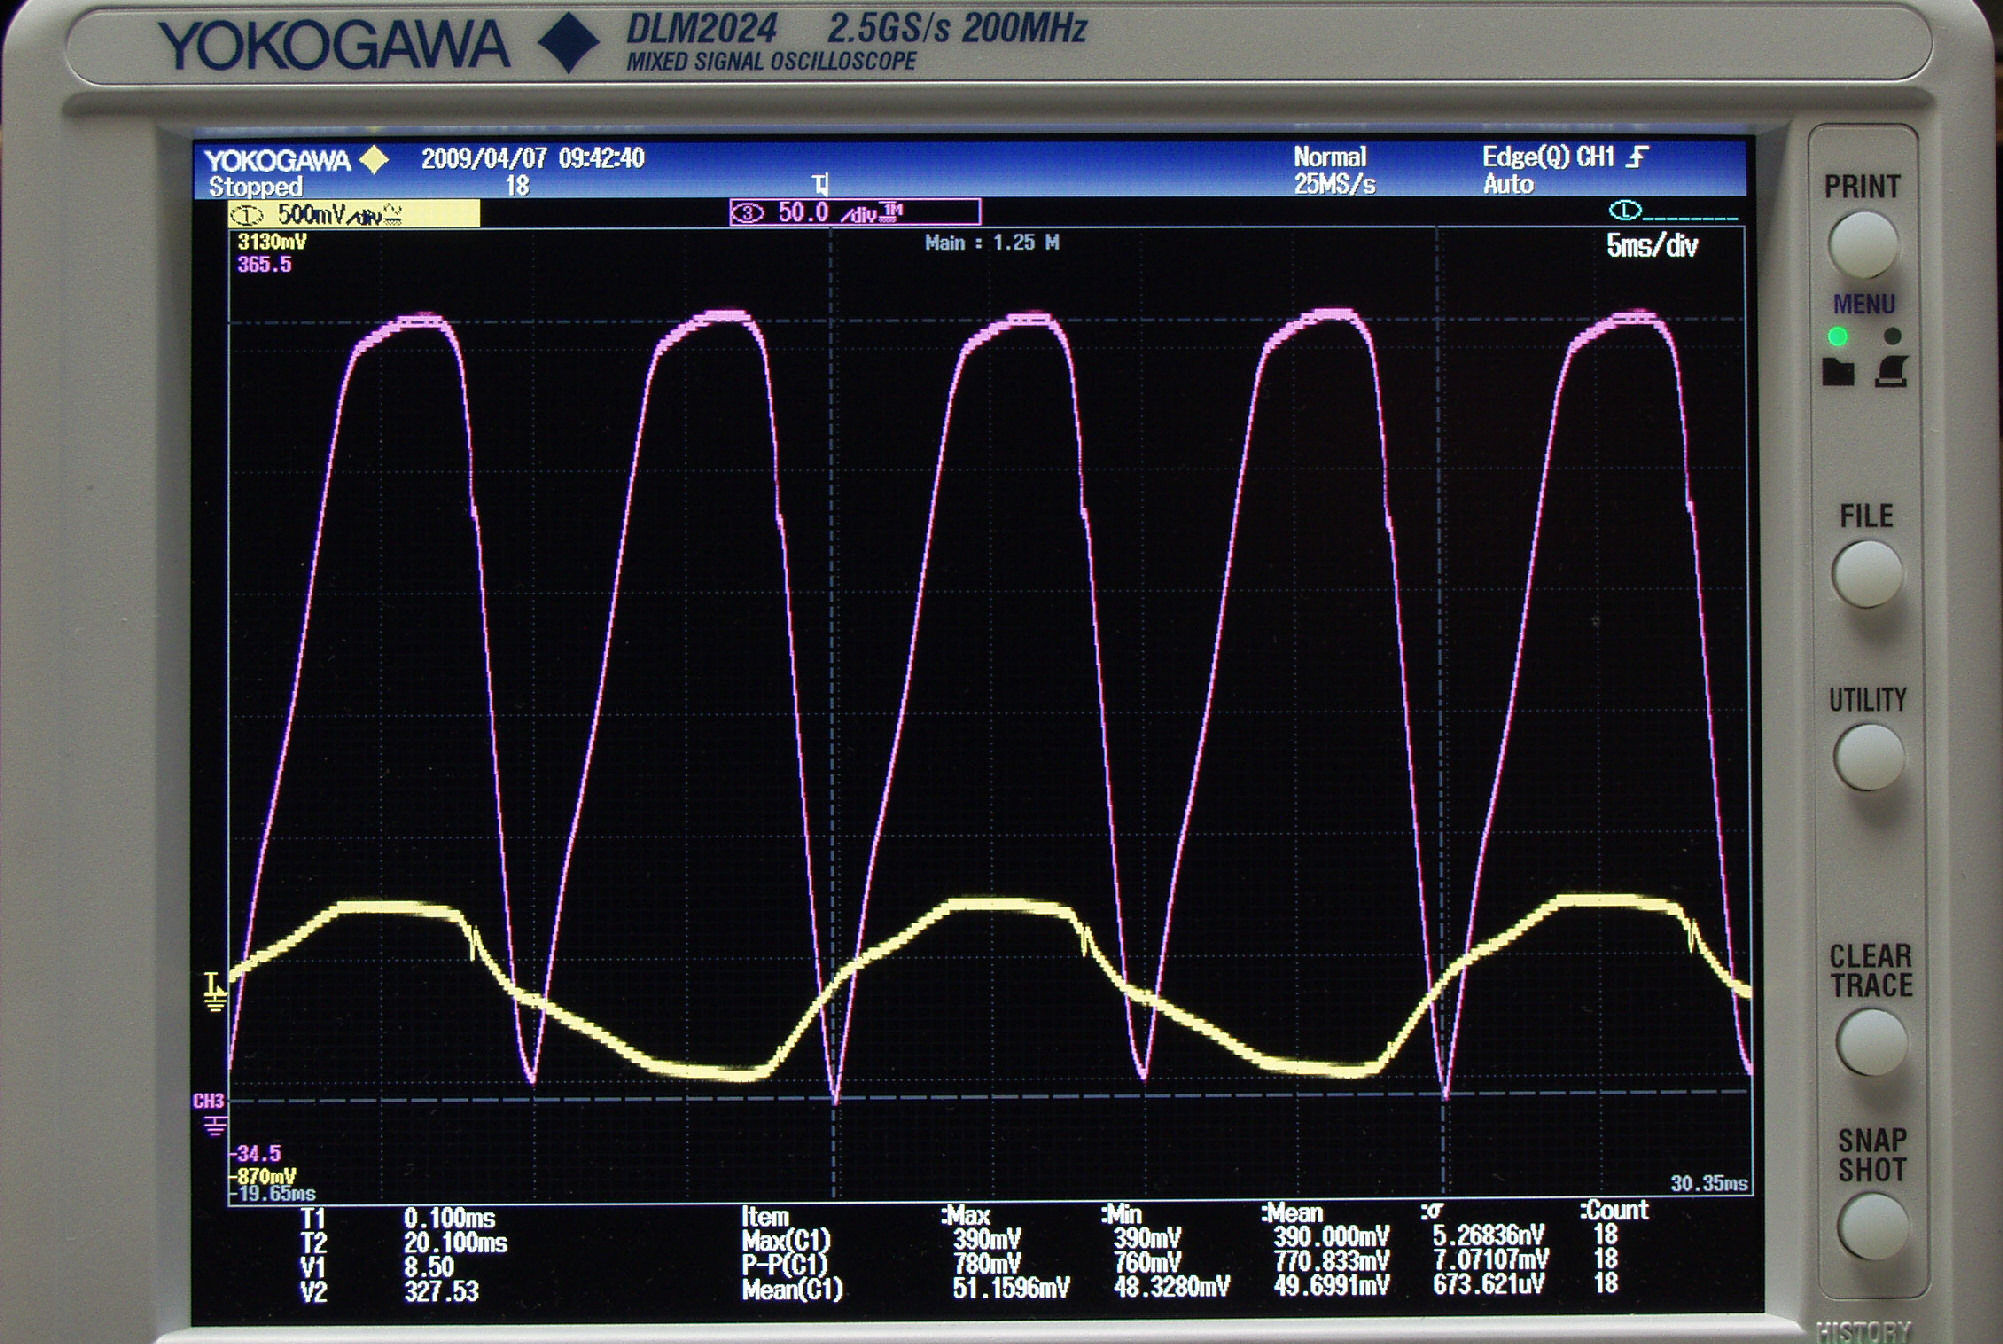Click the Edge(Q) CH1 trigger setting
Screen dimensions: 2003x1344
(1547, 157)
